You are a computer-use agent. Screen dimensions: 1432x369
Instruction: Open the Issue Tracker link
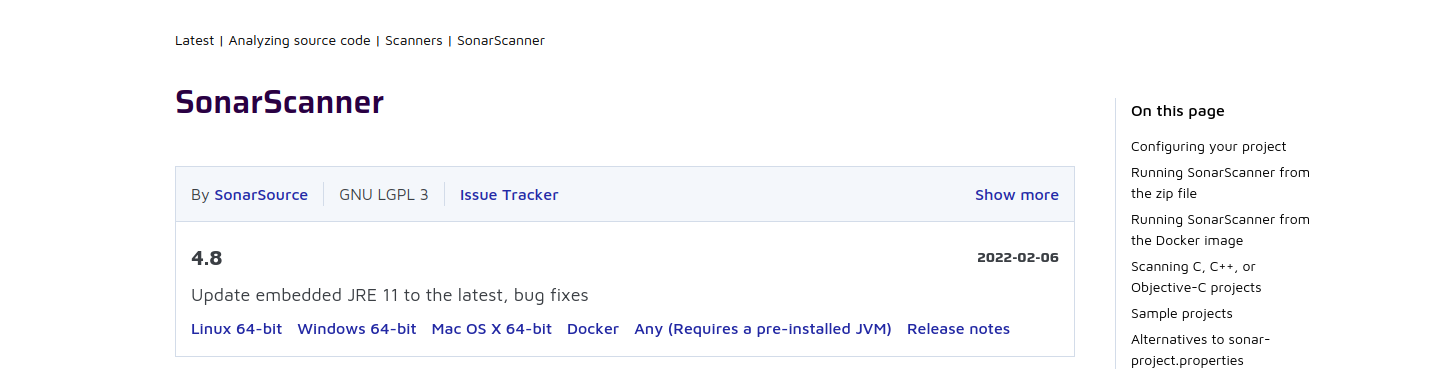(x=509, y=195)
